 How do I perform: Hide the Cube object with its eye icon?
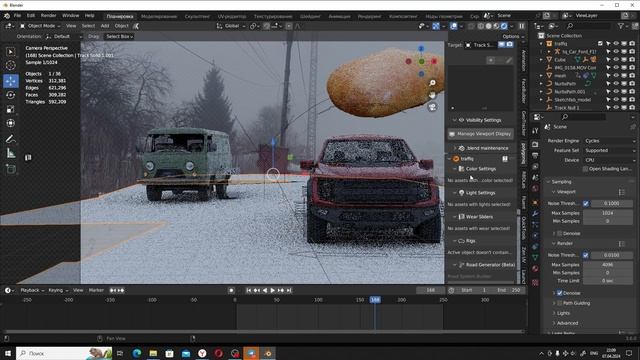(x=616, y=59)
